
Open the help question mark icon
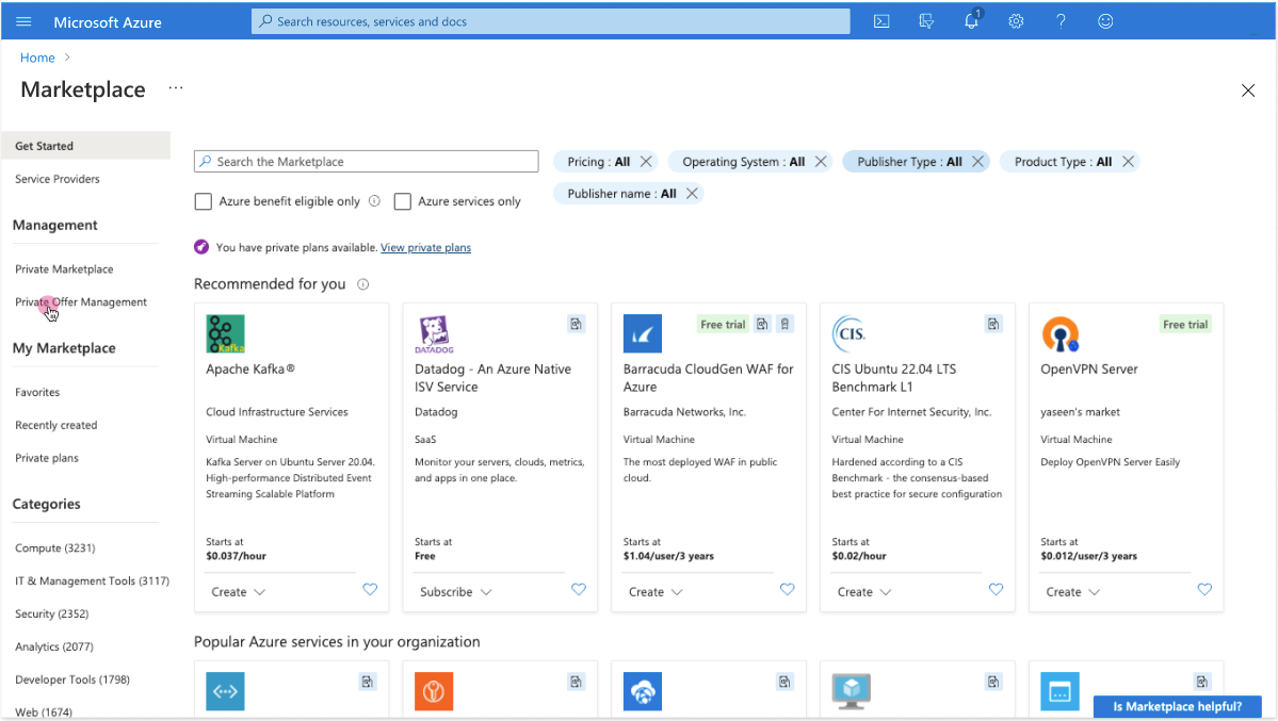point(1061,20)
